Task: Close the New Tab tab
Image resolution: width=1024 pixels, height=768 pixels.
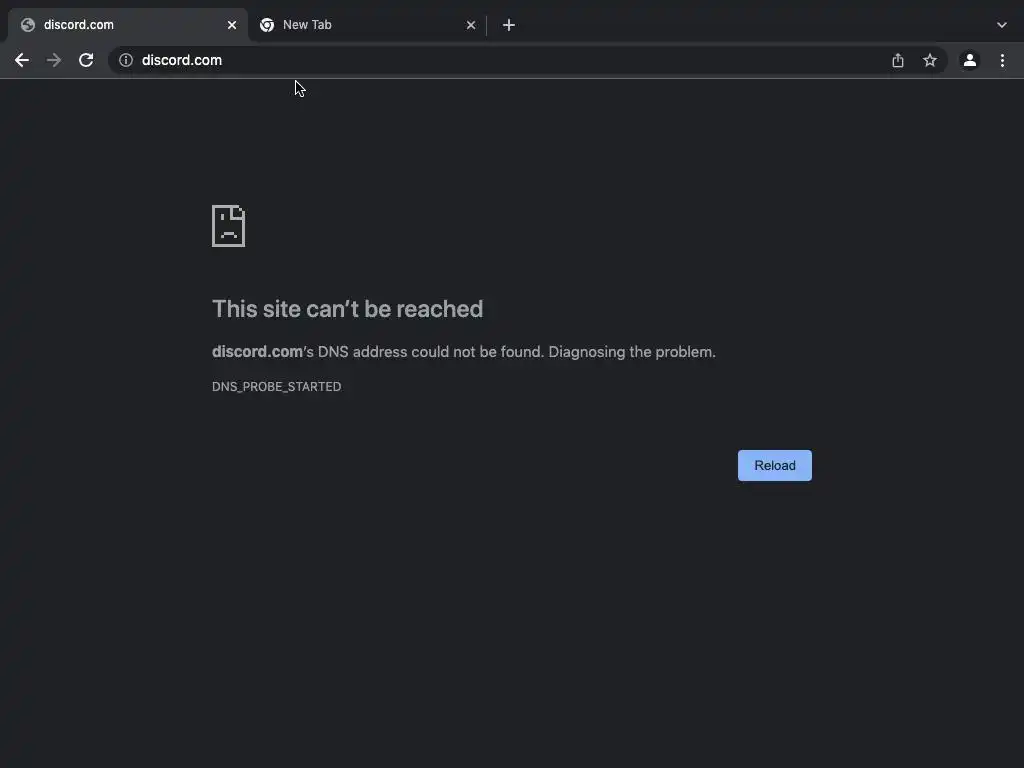Action: click(x=471, y=25)
